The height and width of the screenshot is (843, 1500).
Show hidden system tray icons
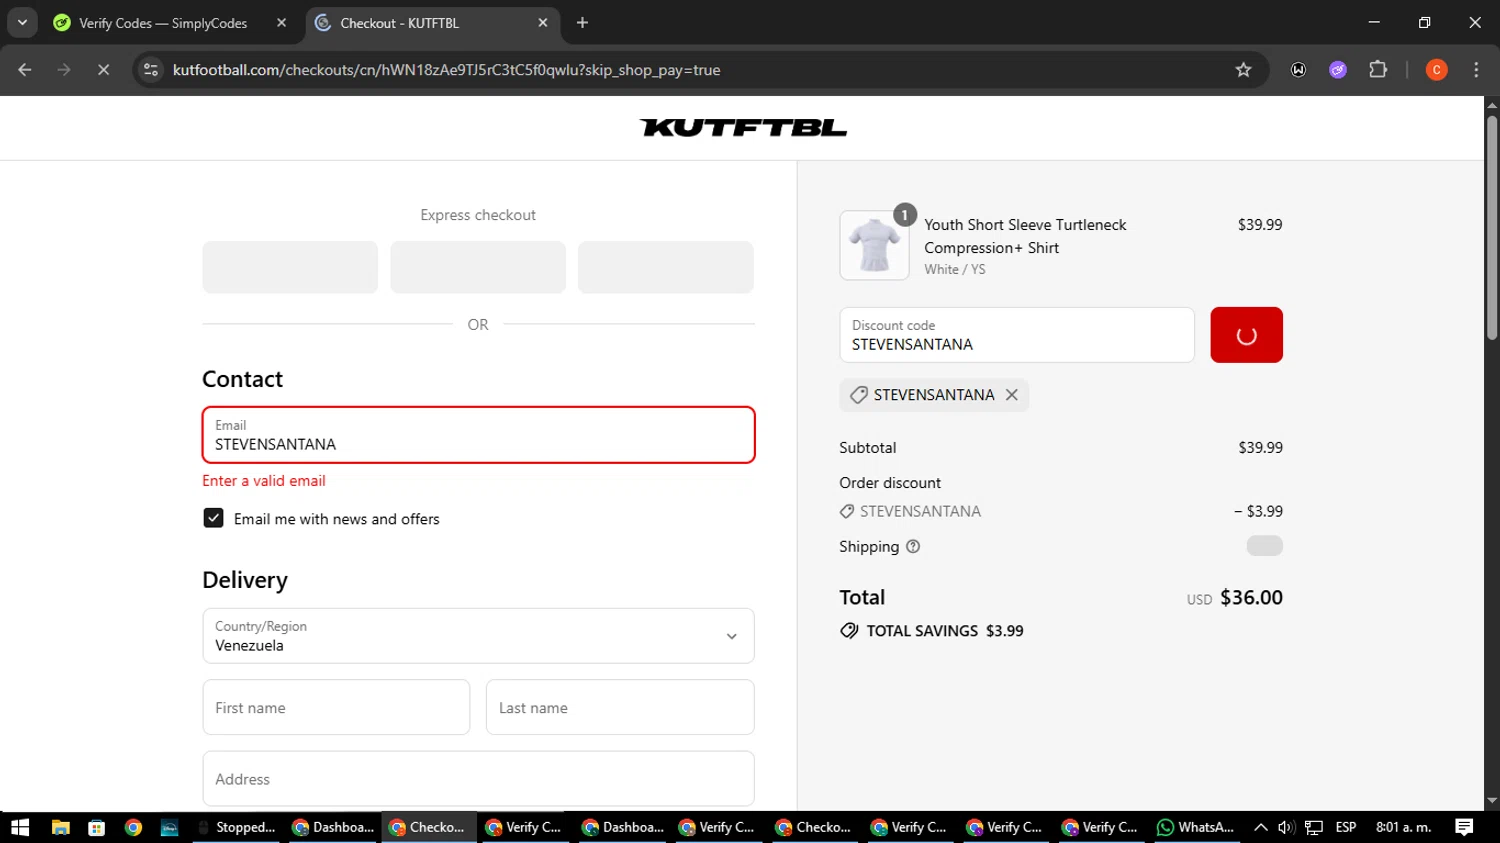click(x=1261, y=827)
